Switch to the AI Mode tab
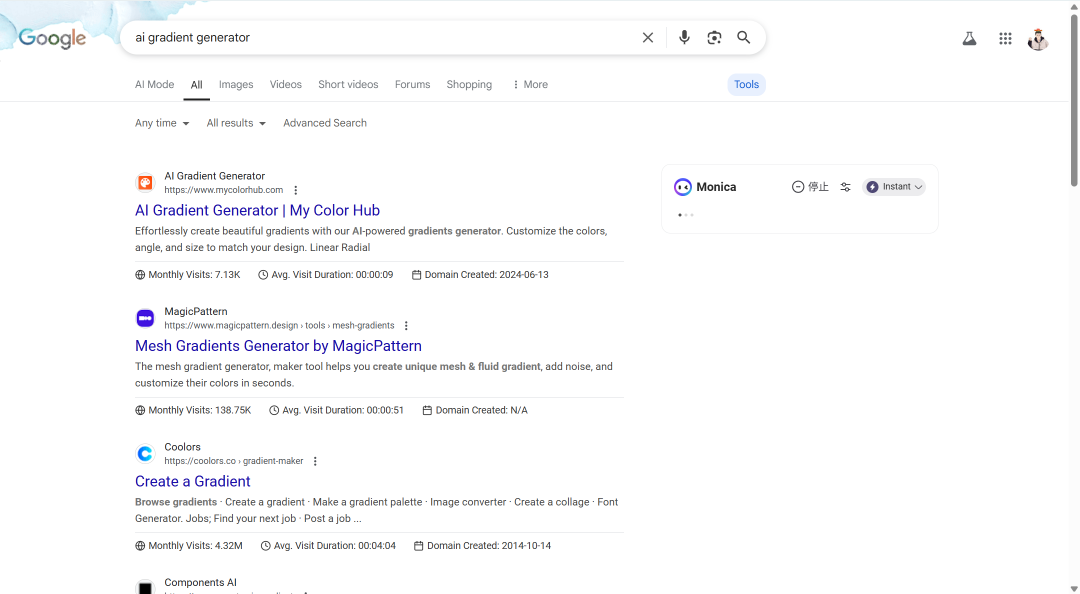This screenshot has height=594, width=1080. (x=154, y=84)
